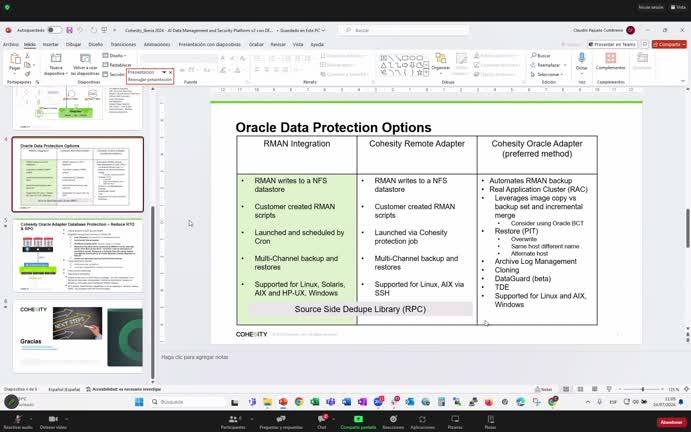Click the Copy icon in Portapapeles
The width and height of the screenshot is (691, 432).
[27, 65]
